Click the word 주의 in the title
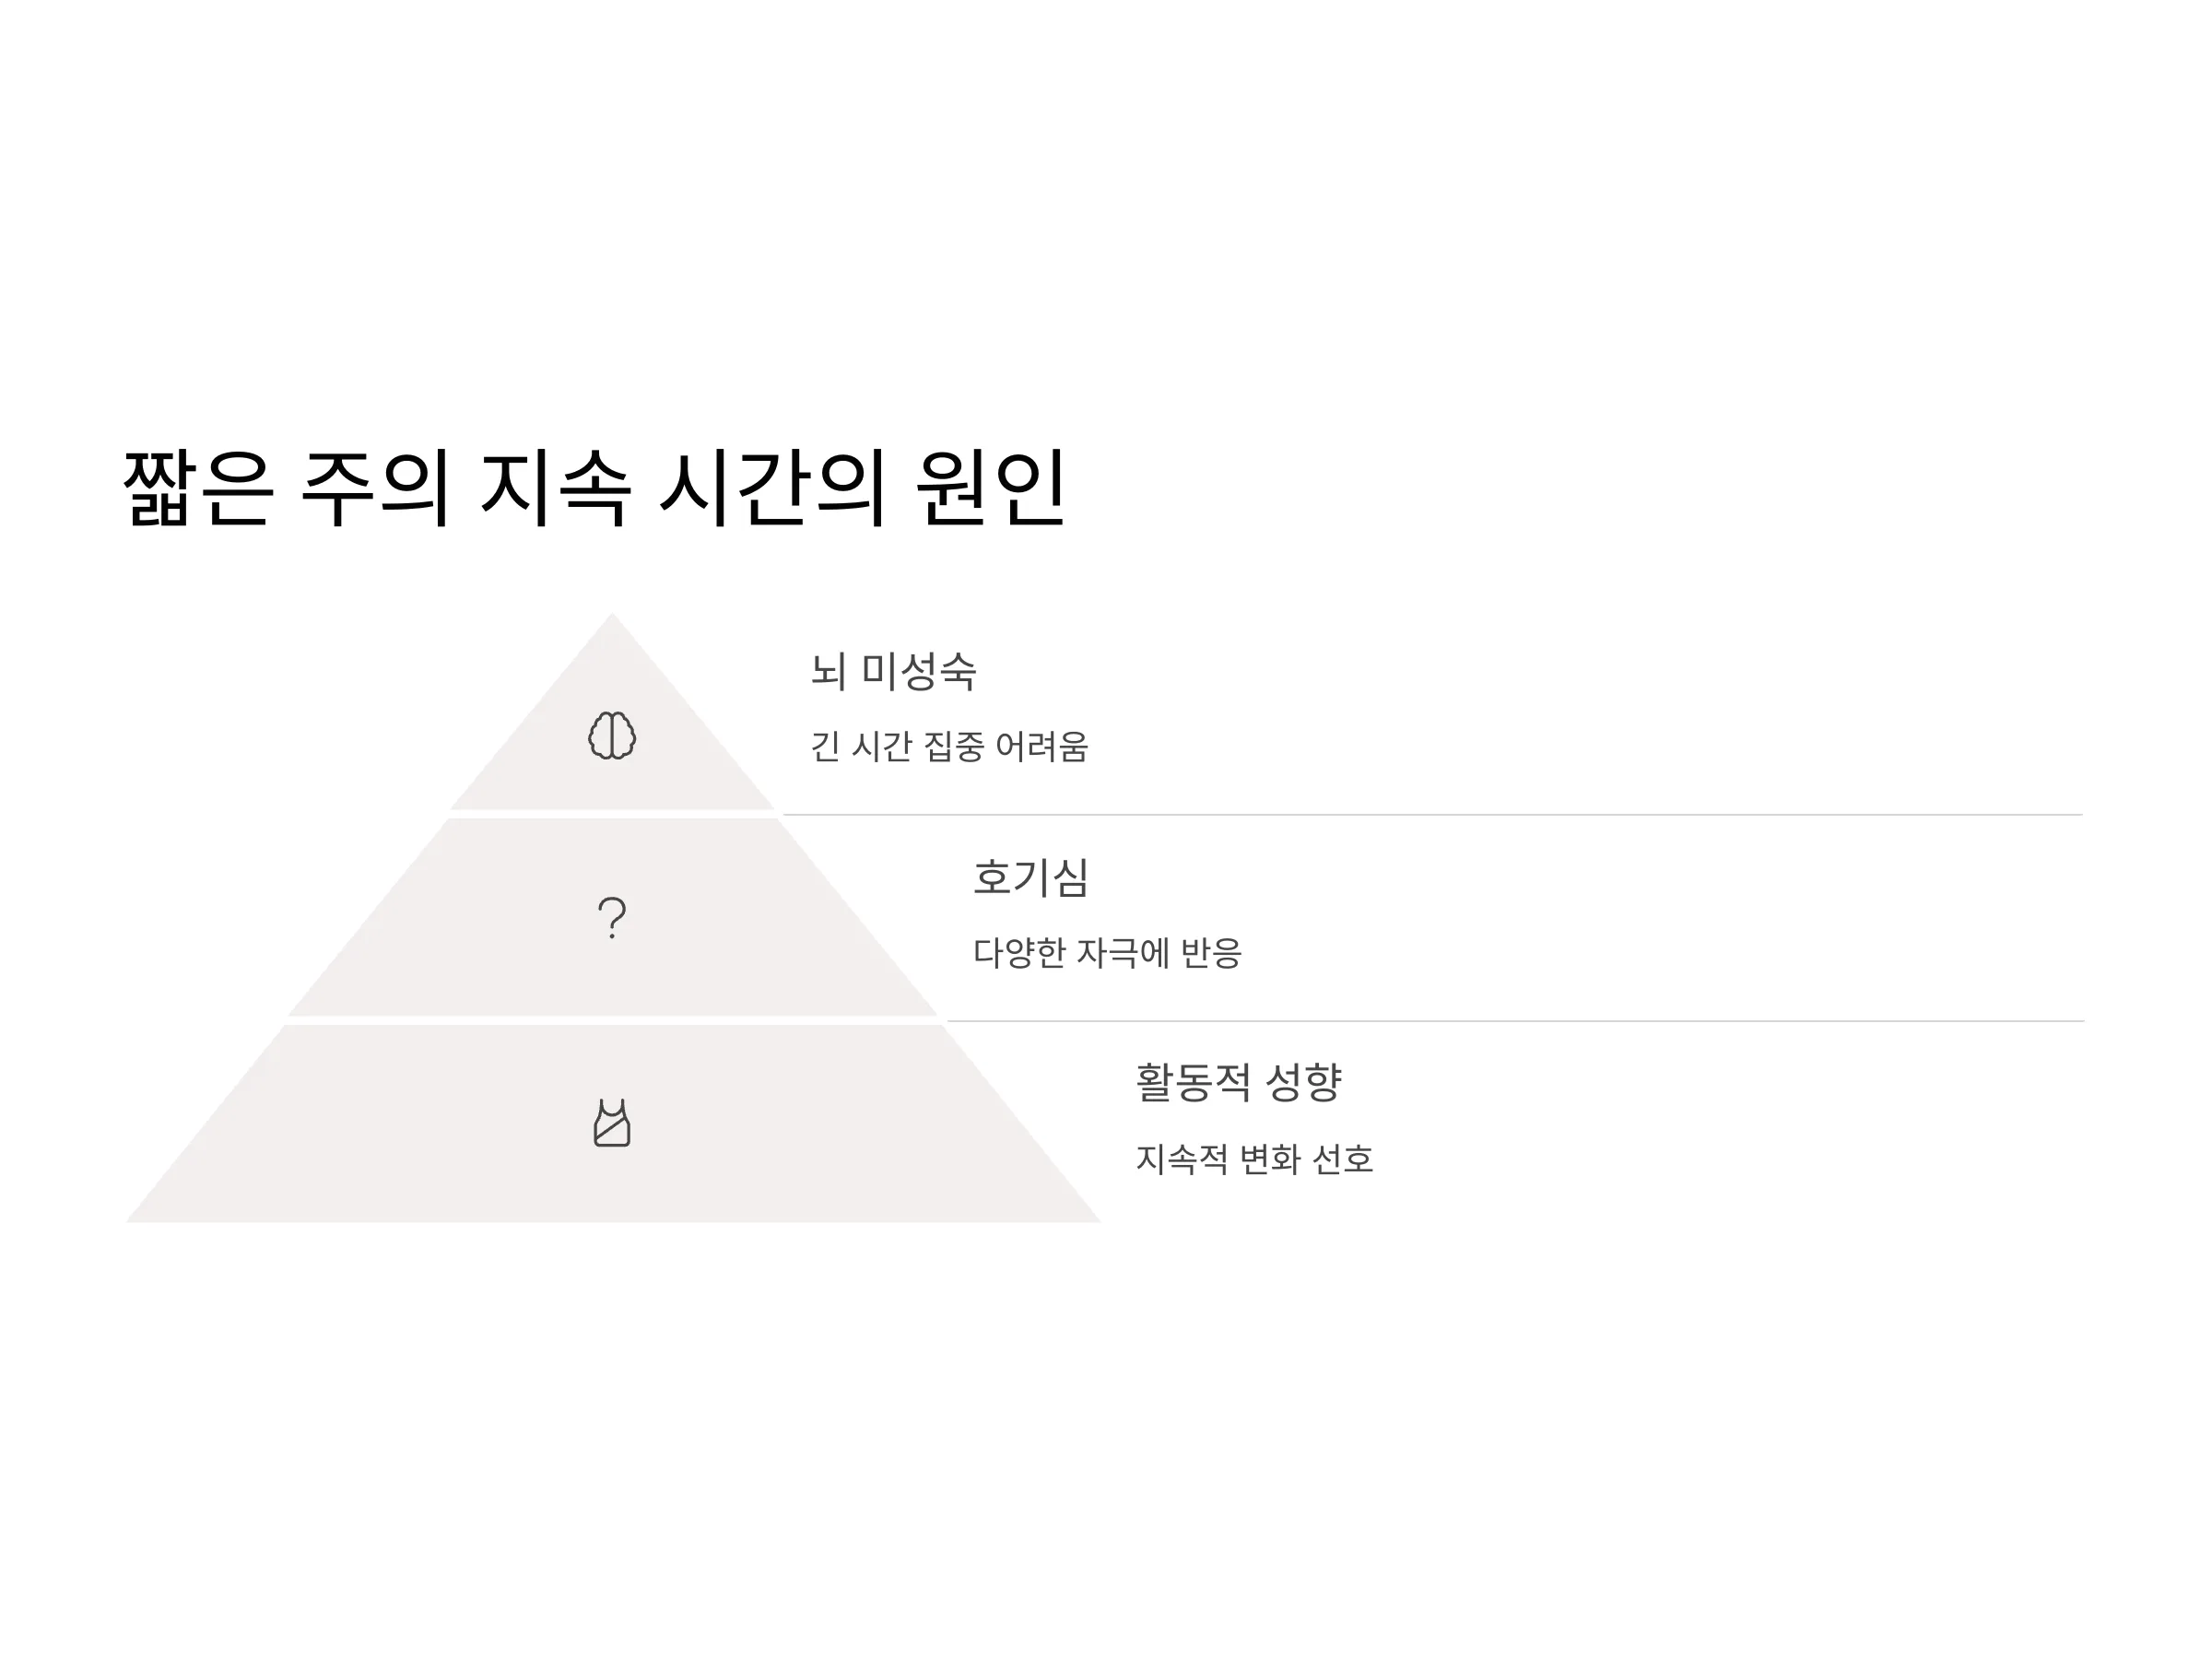The image size is (2212, 1659). 375,488
